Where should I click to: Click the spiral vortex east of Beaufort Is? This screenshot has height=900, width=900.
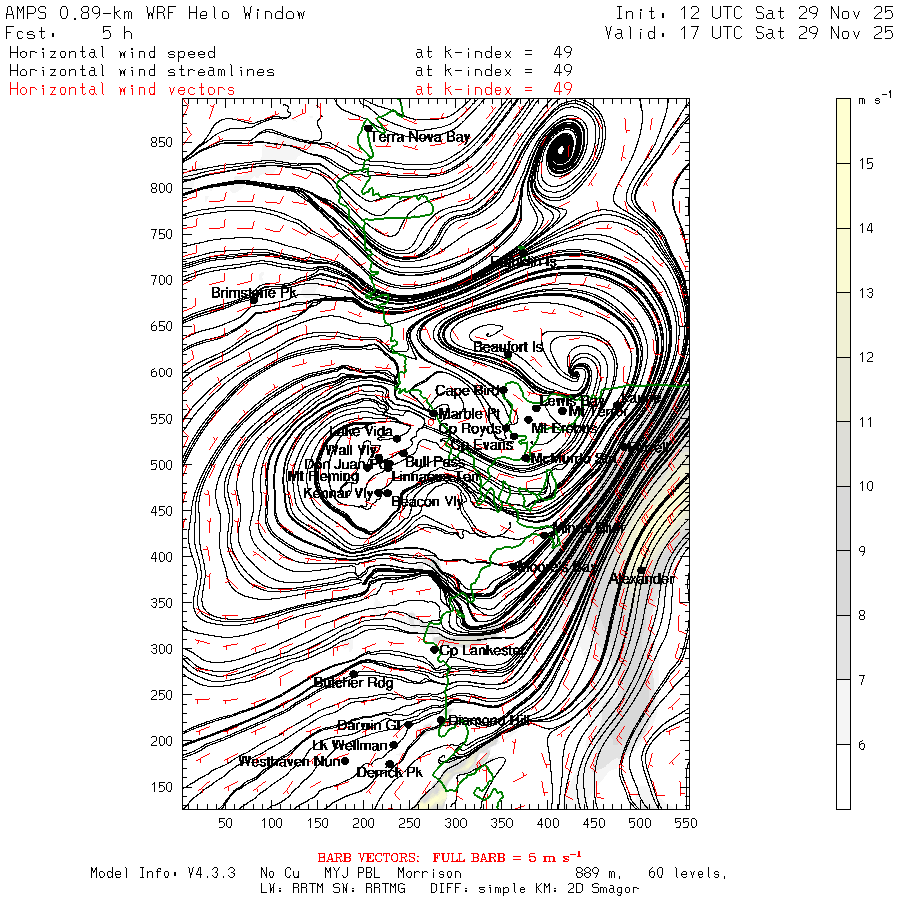[575, 374]
